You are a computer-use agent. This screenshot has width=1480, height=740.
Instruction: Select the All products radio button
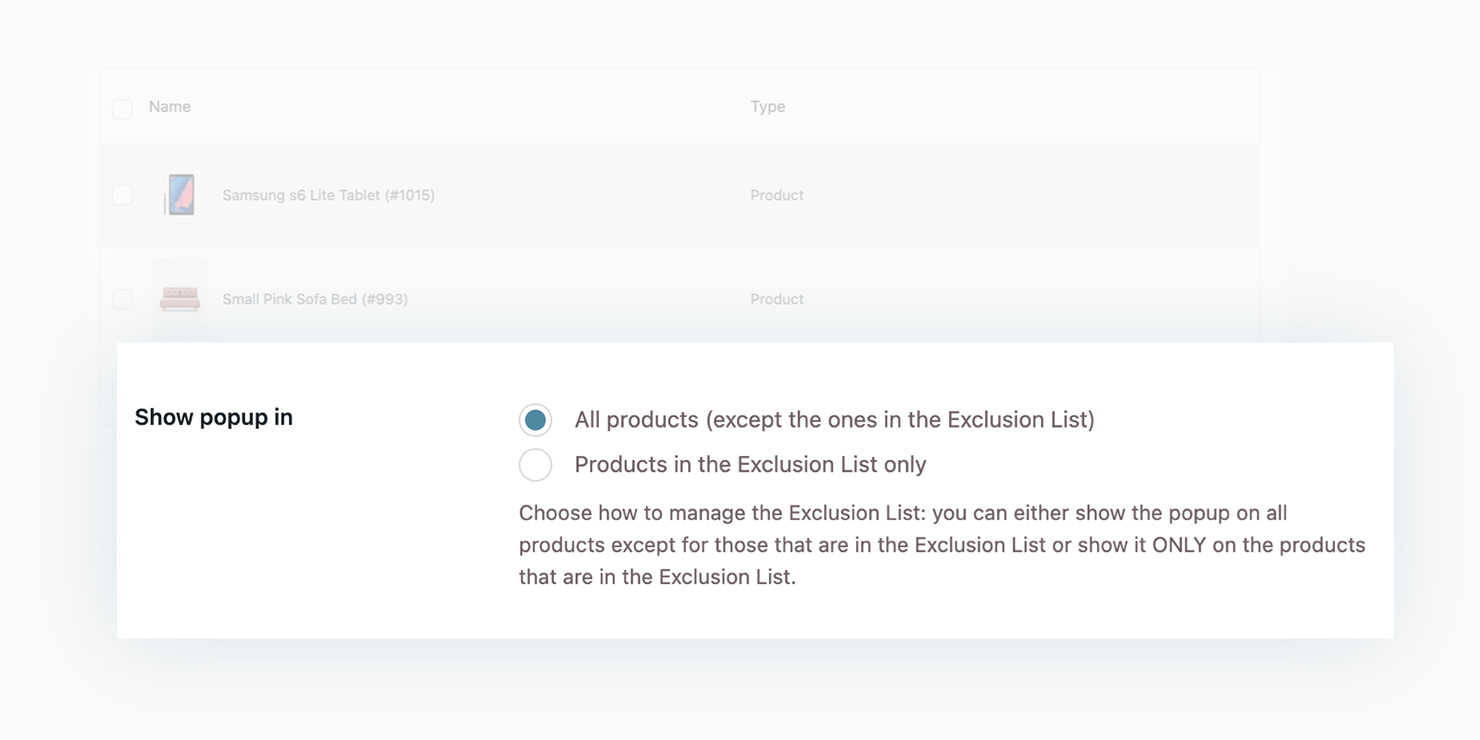point(535,420)
